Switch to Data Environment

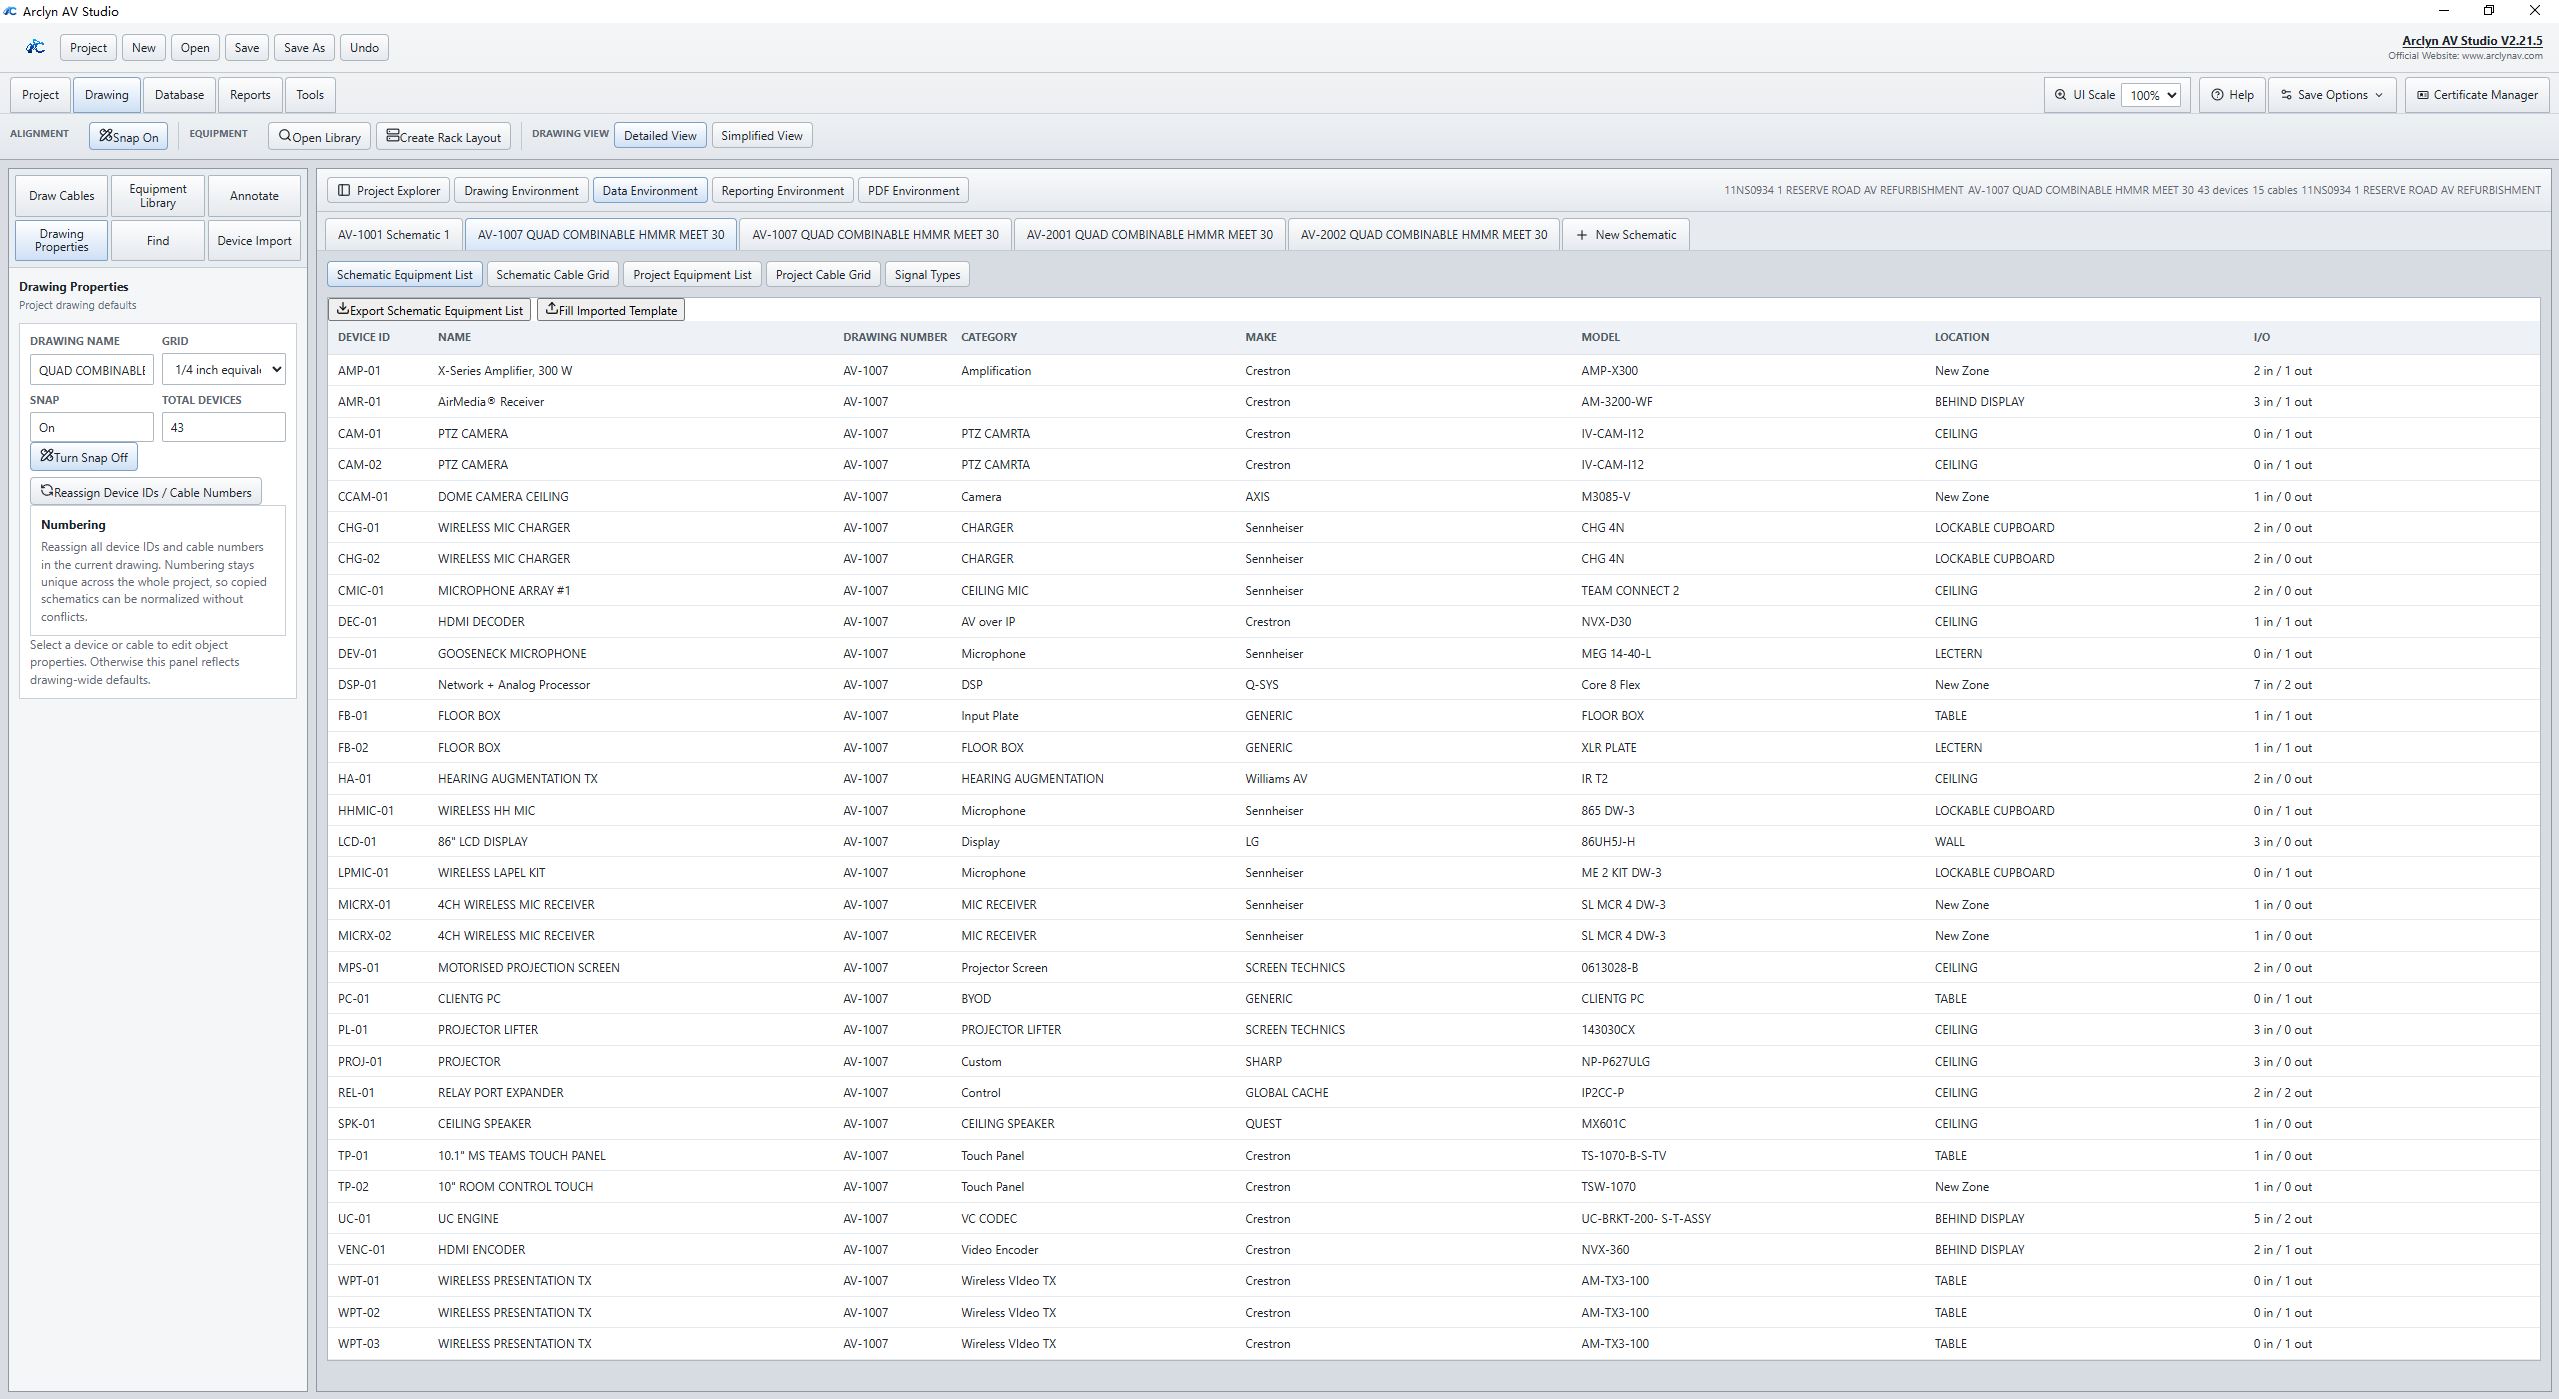coord(650,191)
